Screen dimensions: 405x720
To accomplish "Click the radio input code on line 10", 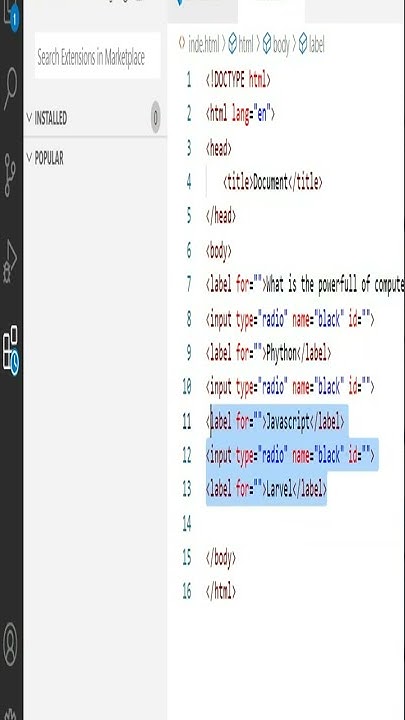I will click(290, 387).
